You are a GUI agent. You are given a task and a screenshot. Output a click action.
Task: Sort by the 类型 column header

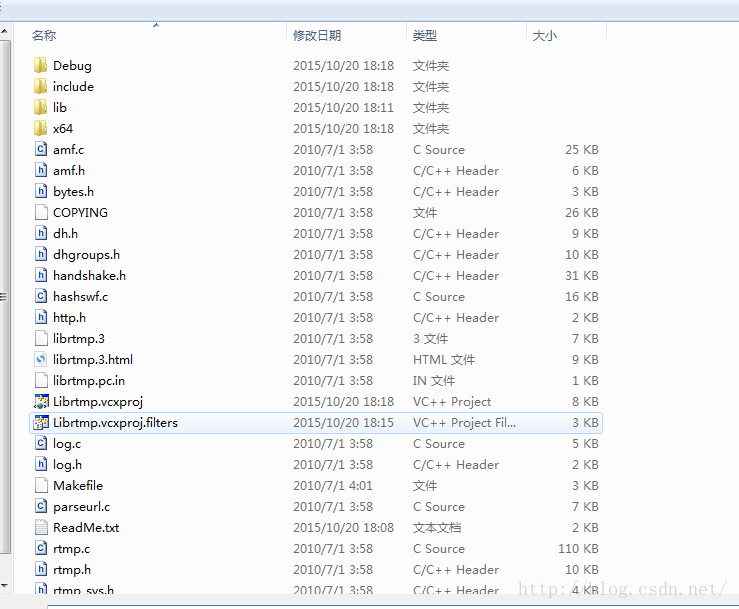click(425, 35)
